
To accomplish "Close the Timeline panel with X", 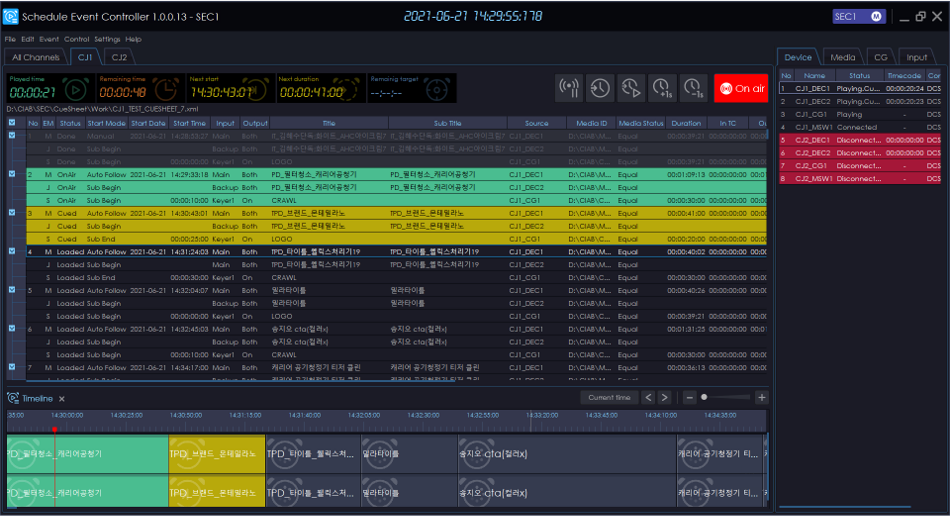I will click(x=62, y=399).
